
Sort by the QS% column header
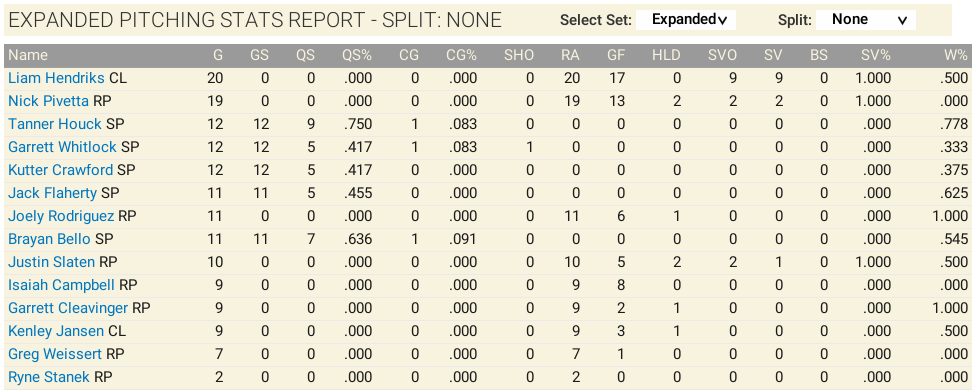point(356,55)
